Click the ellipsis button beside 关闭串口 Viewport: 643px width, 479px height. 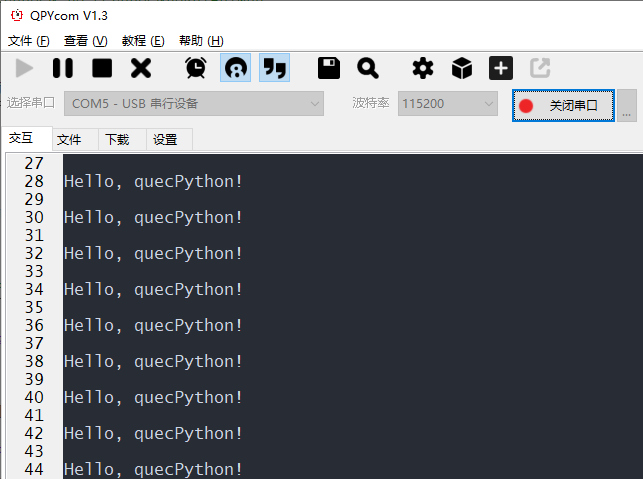pyautogui.click(x=627, y=105)
